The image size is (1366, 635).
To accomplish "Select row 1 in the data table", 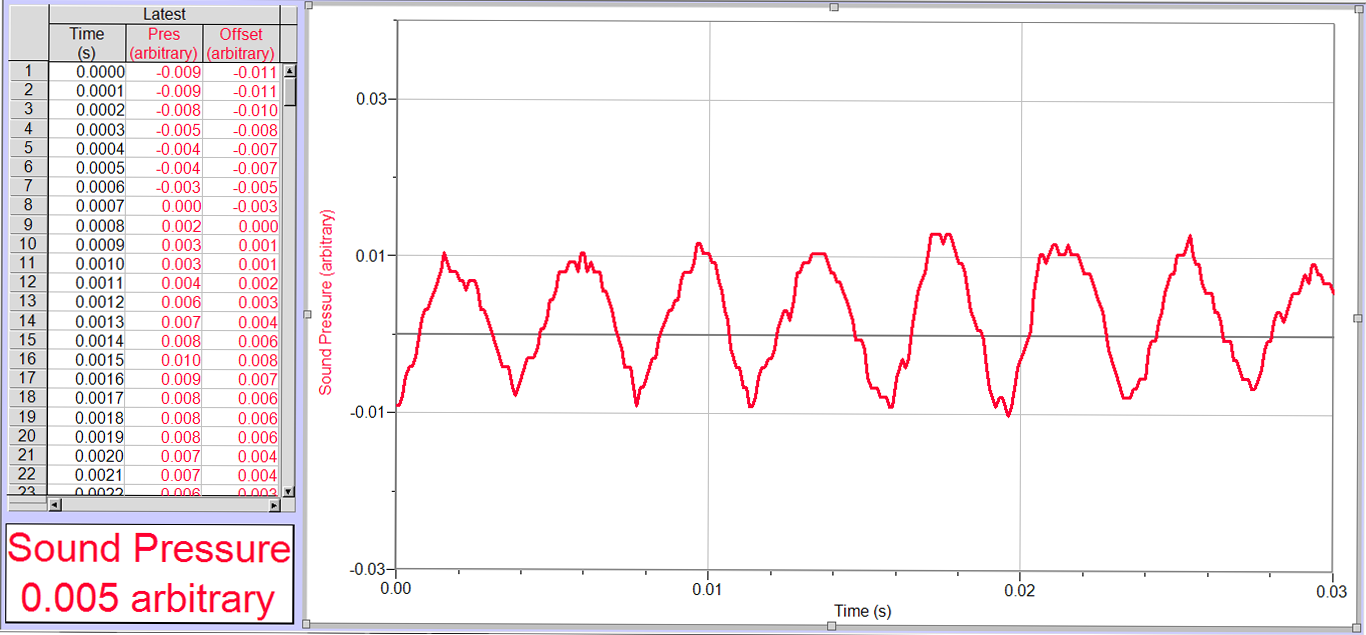I will [27, 71].
